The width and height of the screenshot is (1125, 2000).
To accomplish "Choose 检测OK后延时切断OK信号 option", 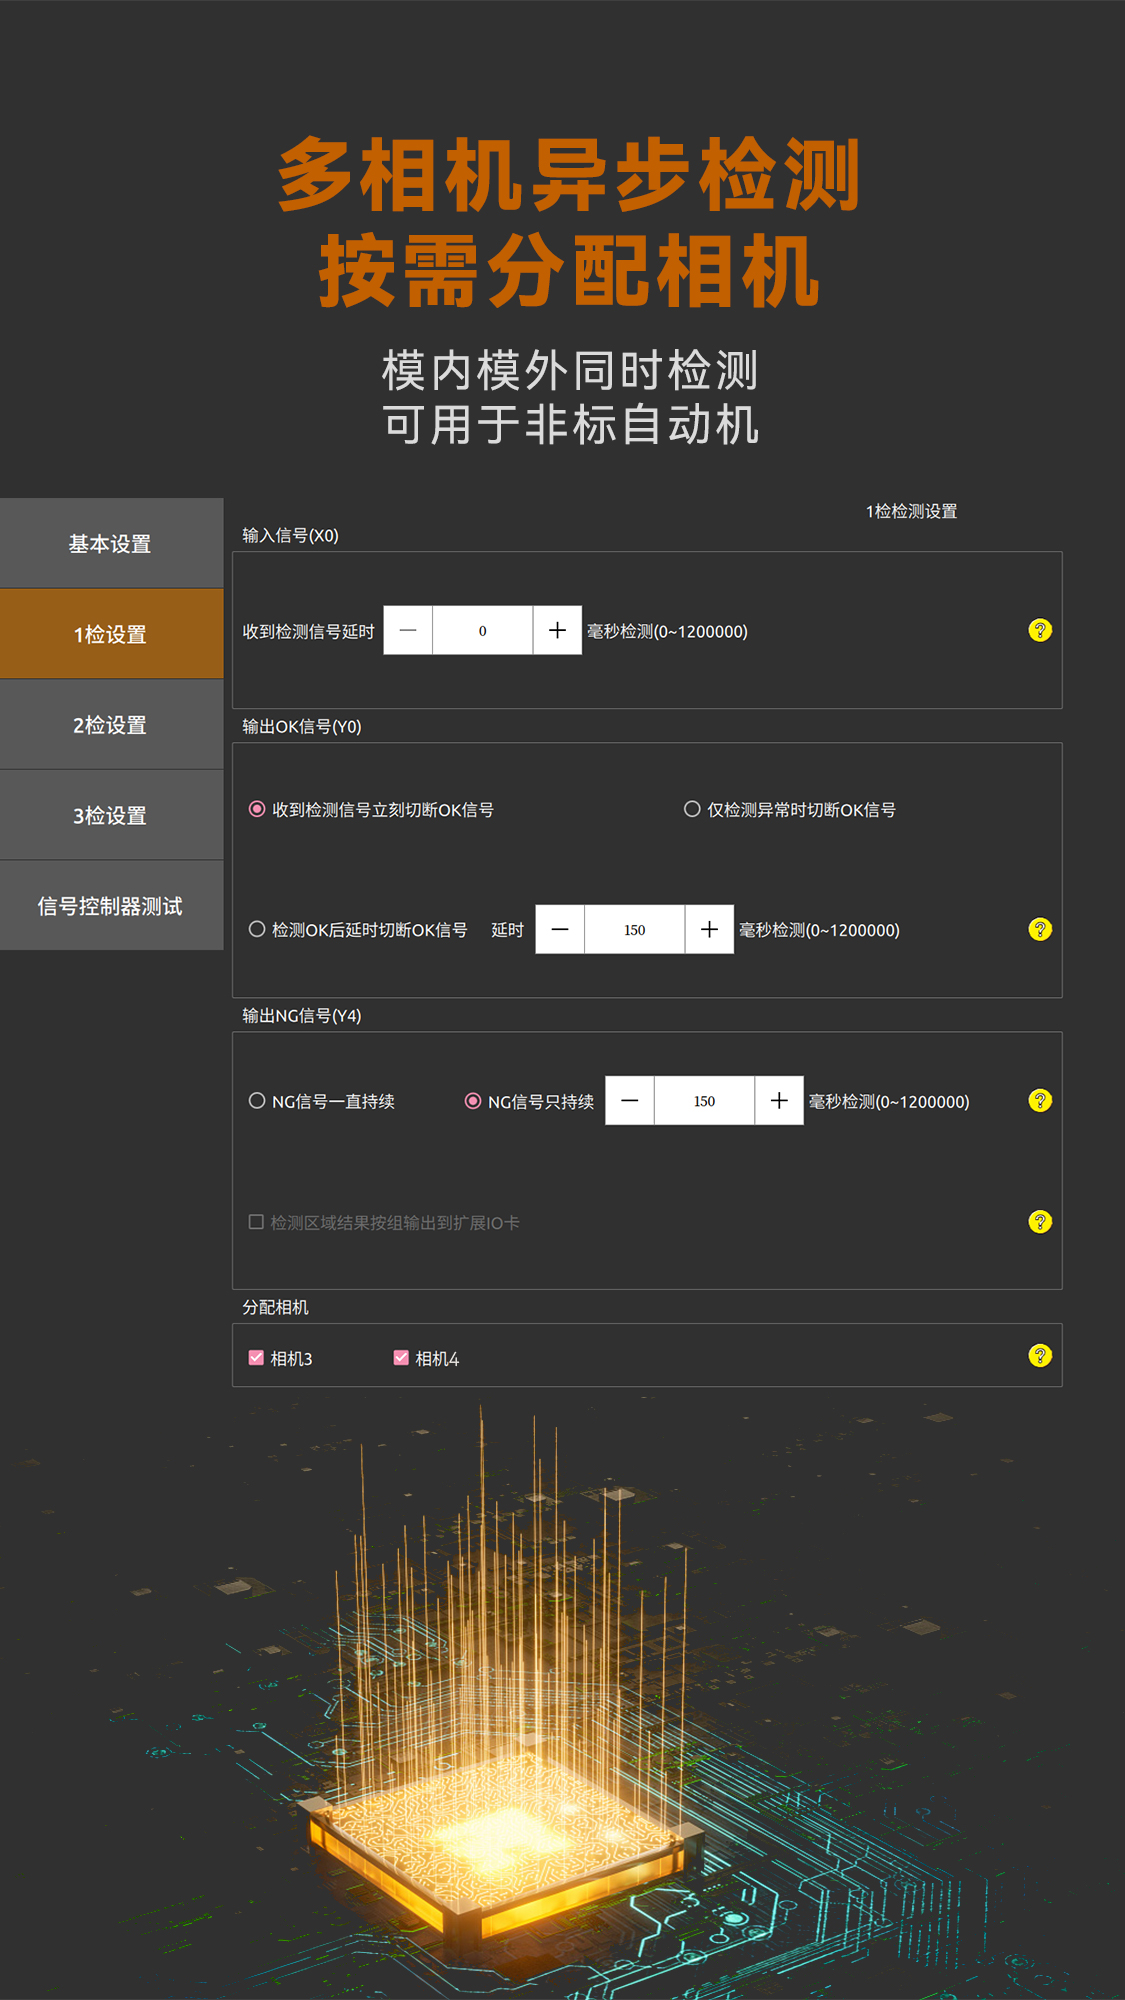I will [x=257, y=929].
